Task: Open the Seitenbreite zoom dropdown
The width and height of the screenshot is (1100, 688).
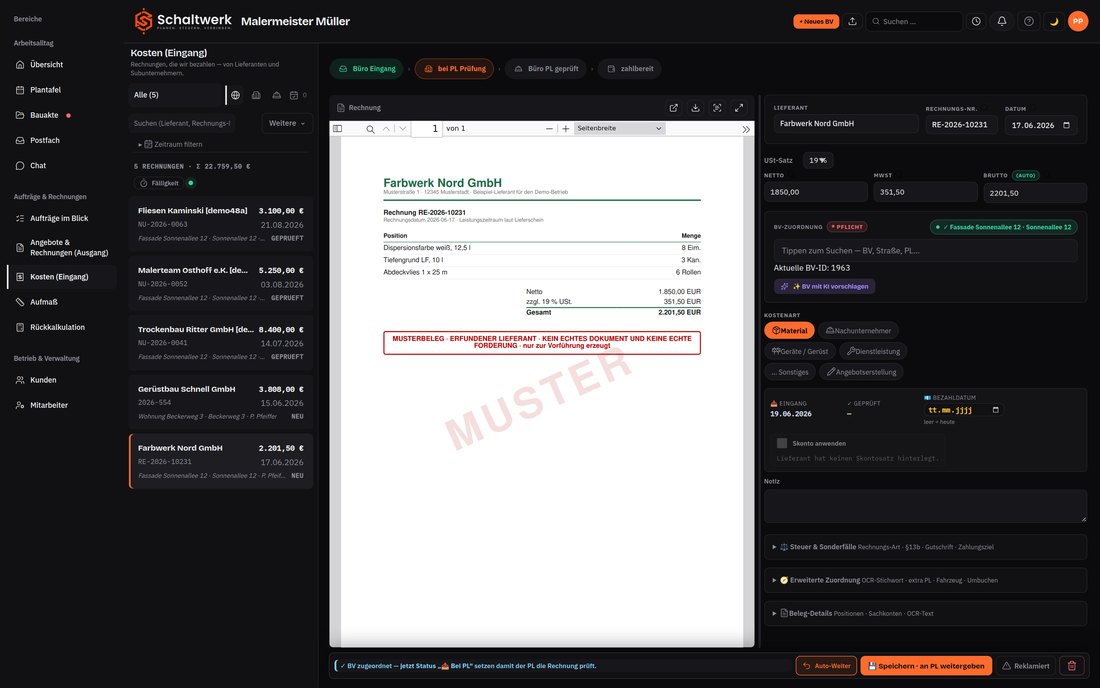Action: 619,128
